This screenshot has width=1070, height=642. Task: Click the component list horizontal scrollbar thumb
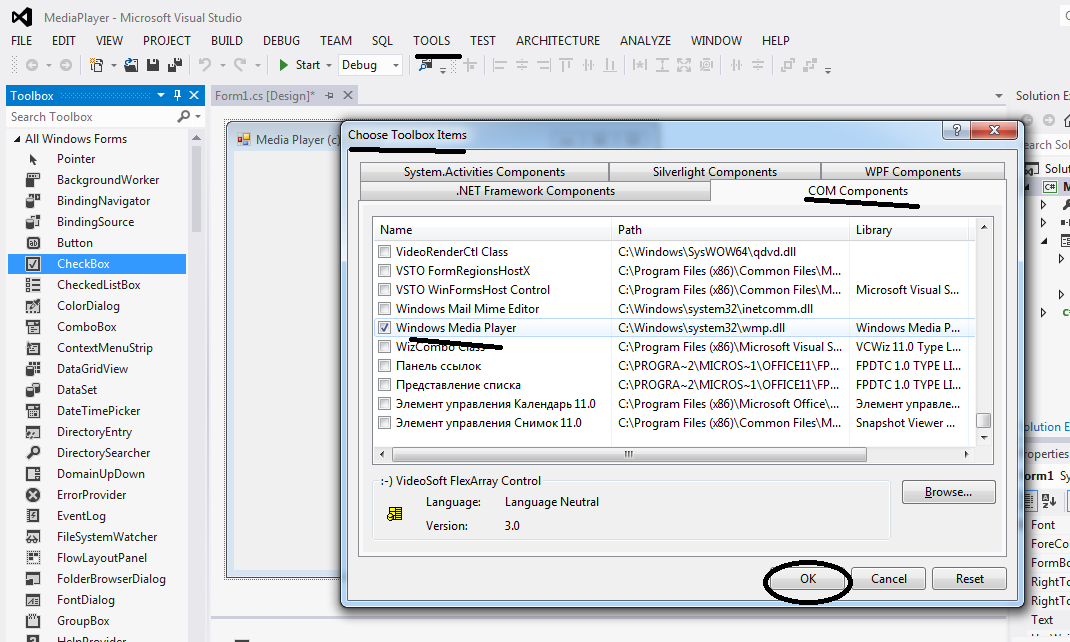click(x=629, y=454)
